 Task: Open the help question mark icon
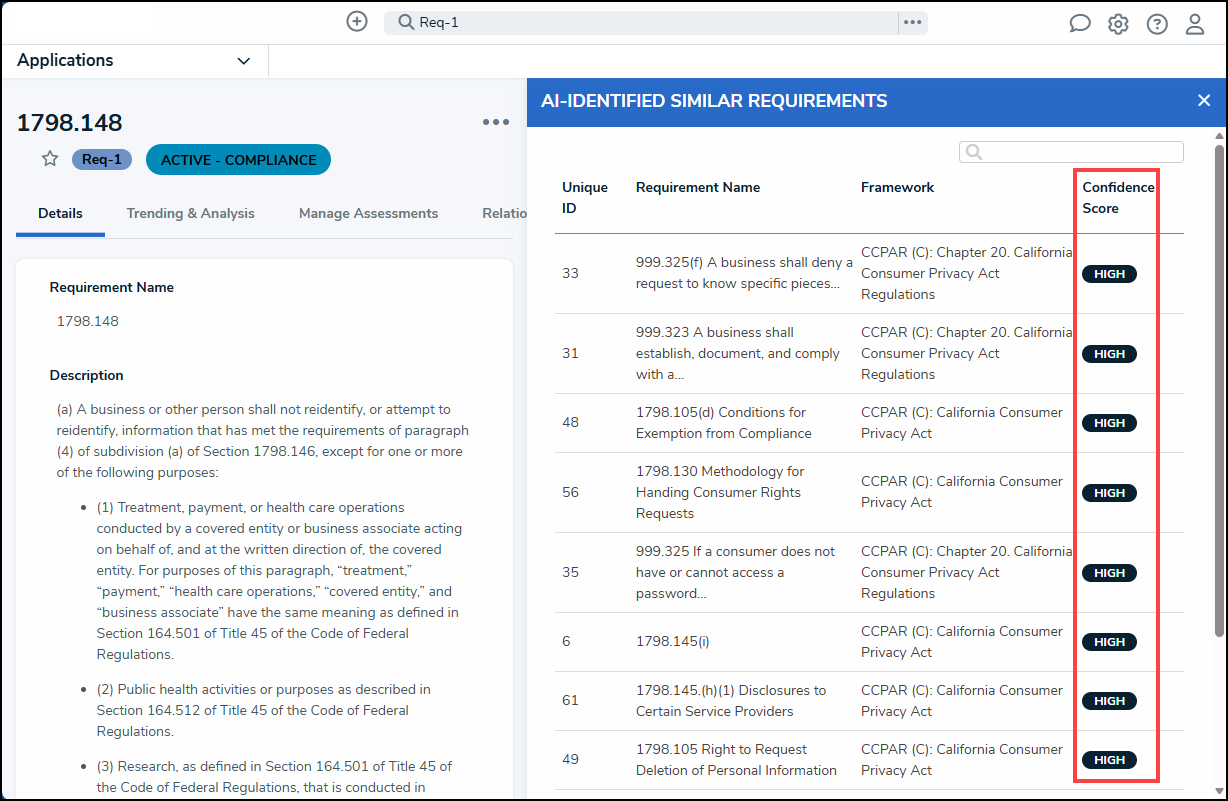pyautogui.click(x=1157, y=24)
